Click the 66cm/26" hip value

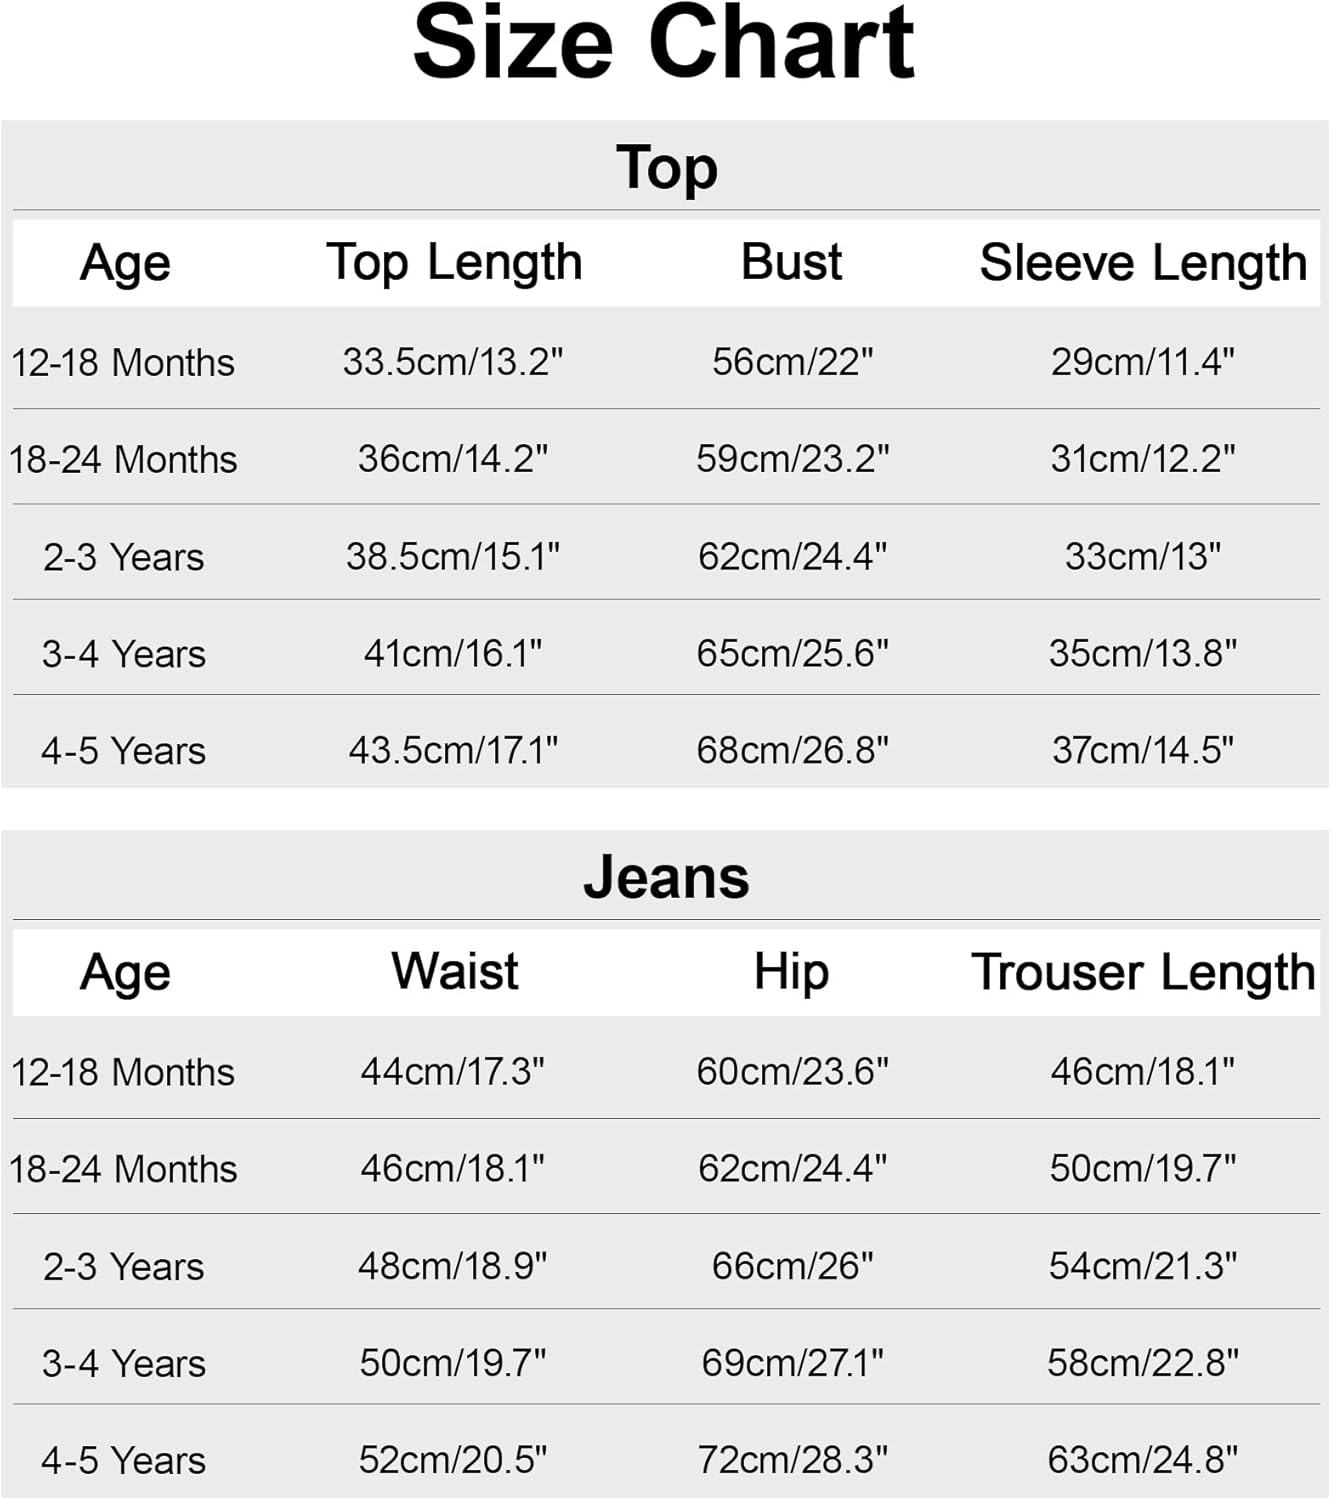coord(792,1266)
